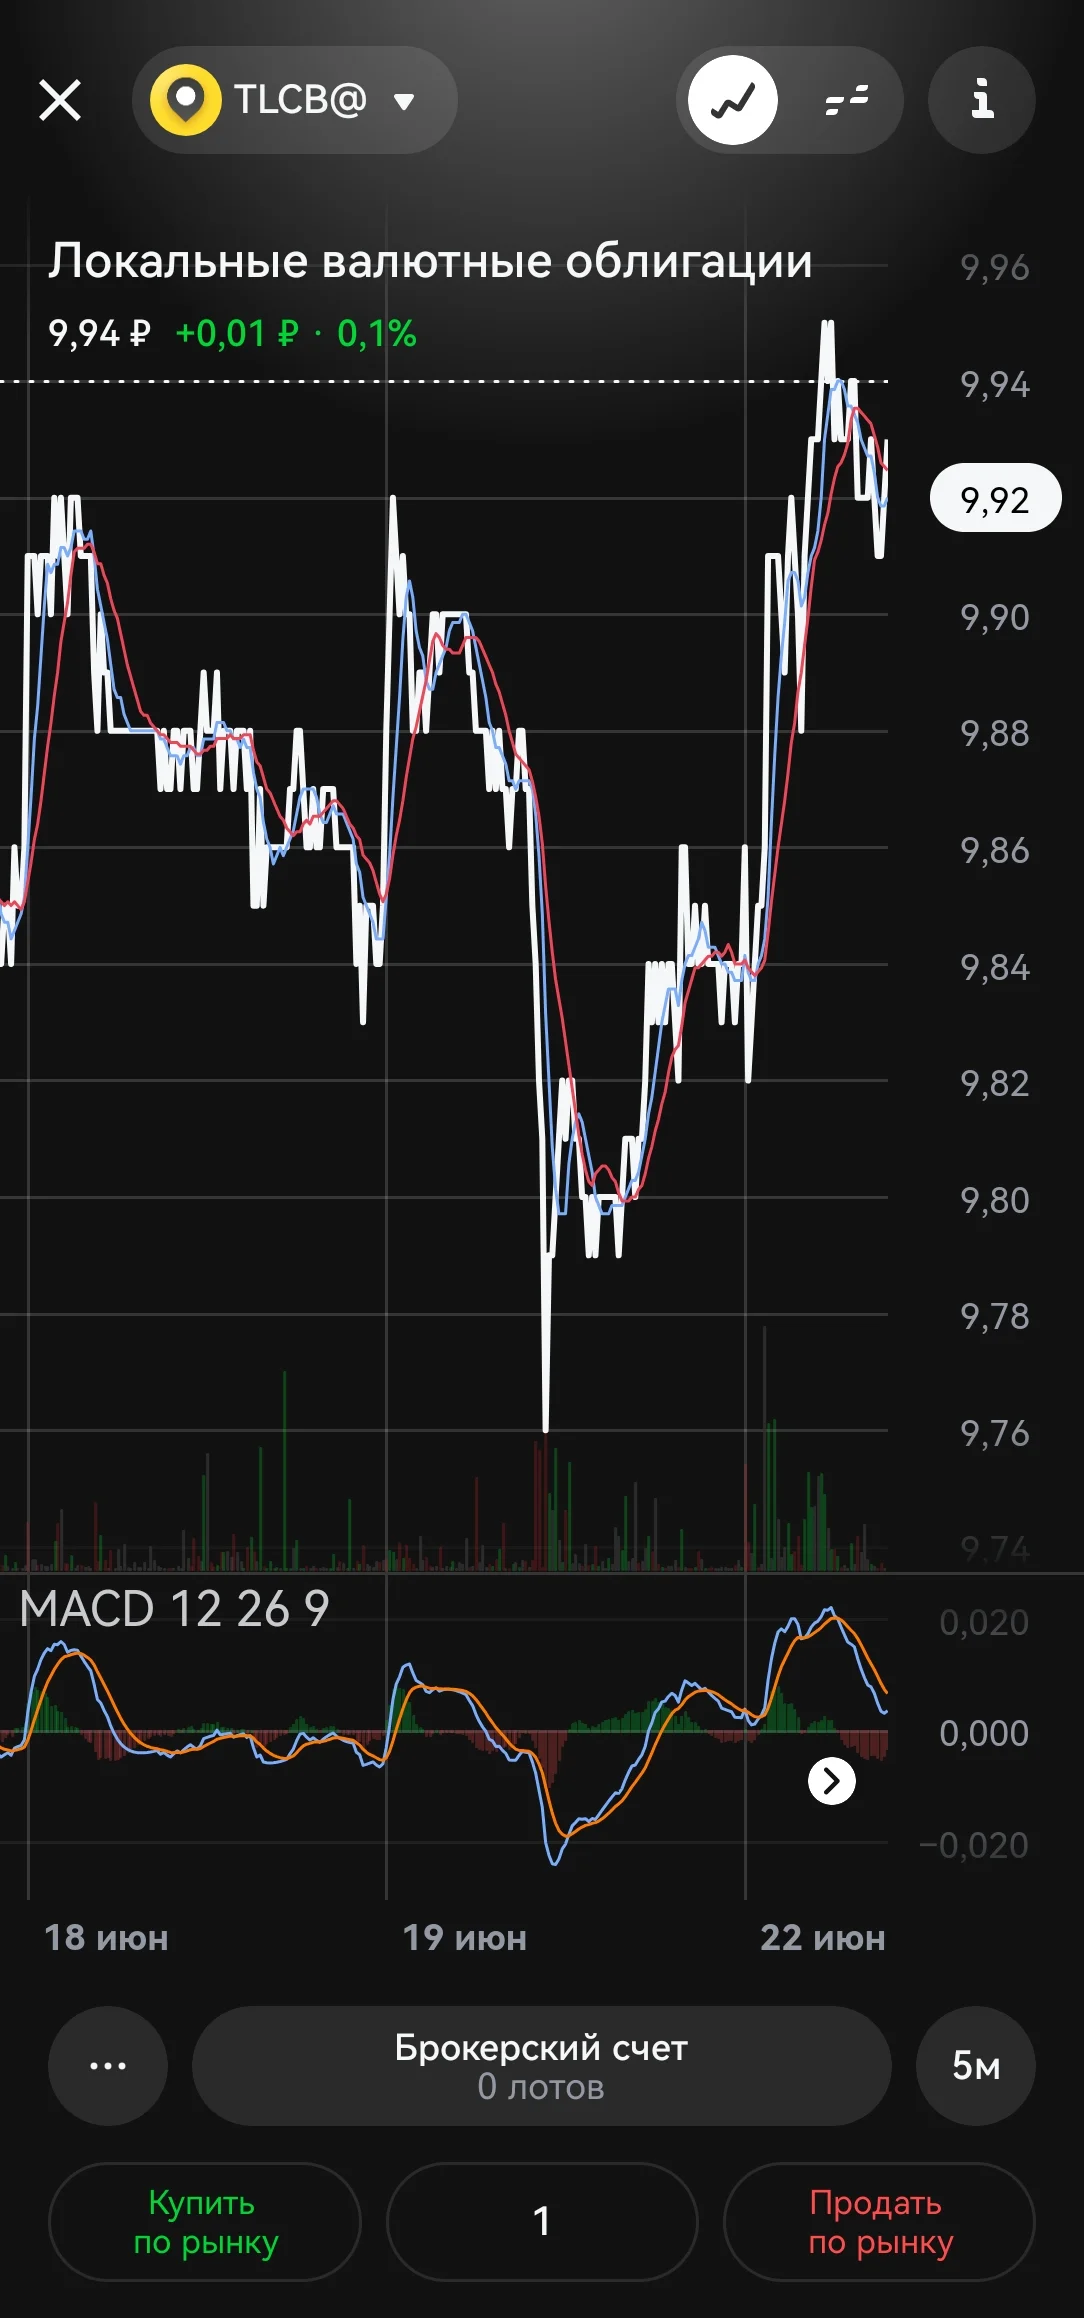Change the 5м timeframe interval

[976, 2065]
